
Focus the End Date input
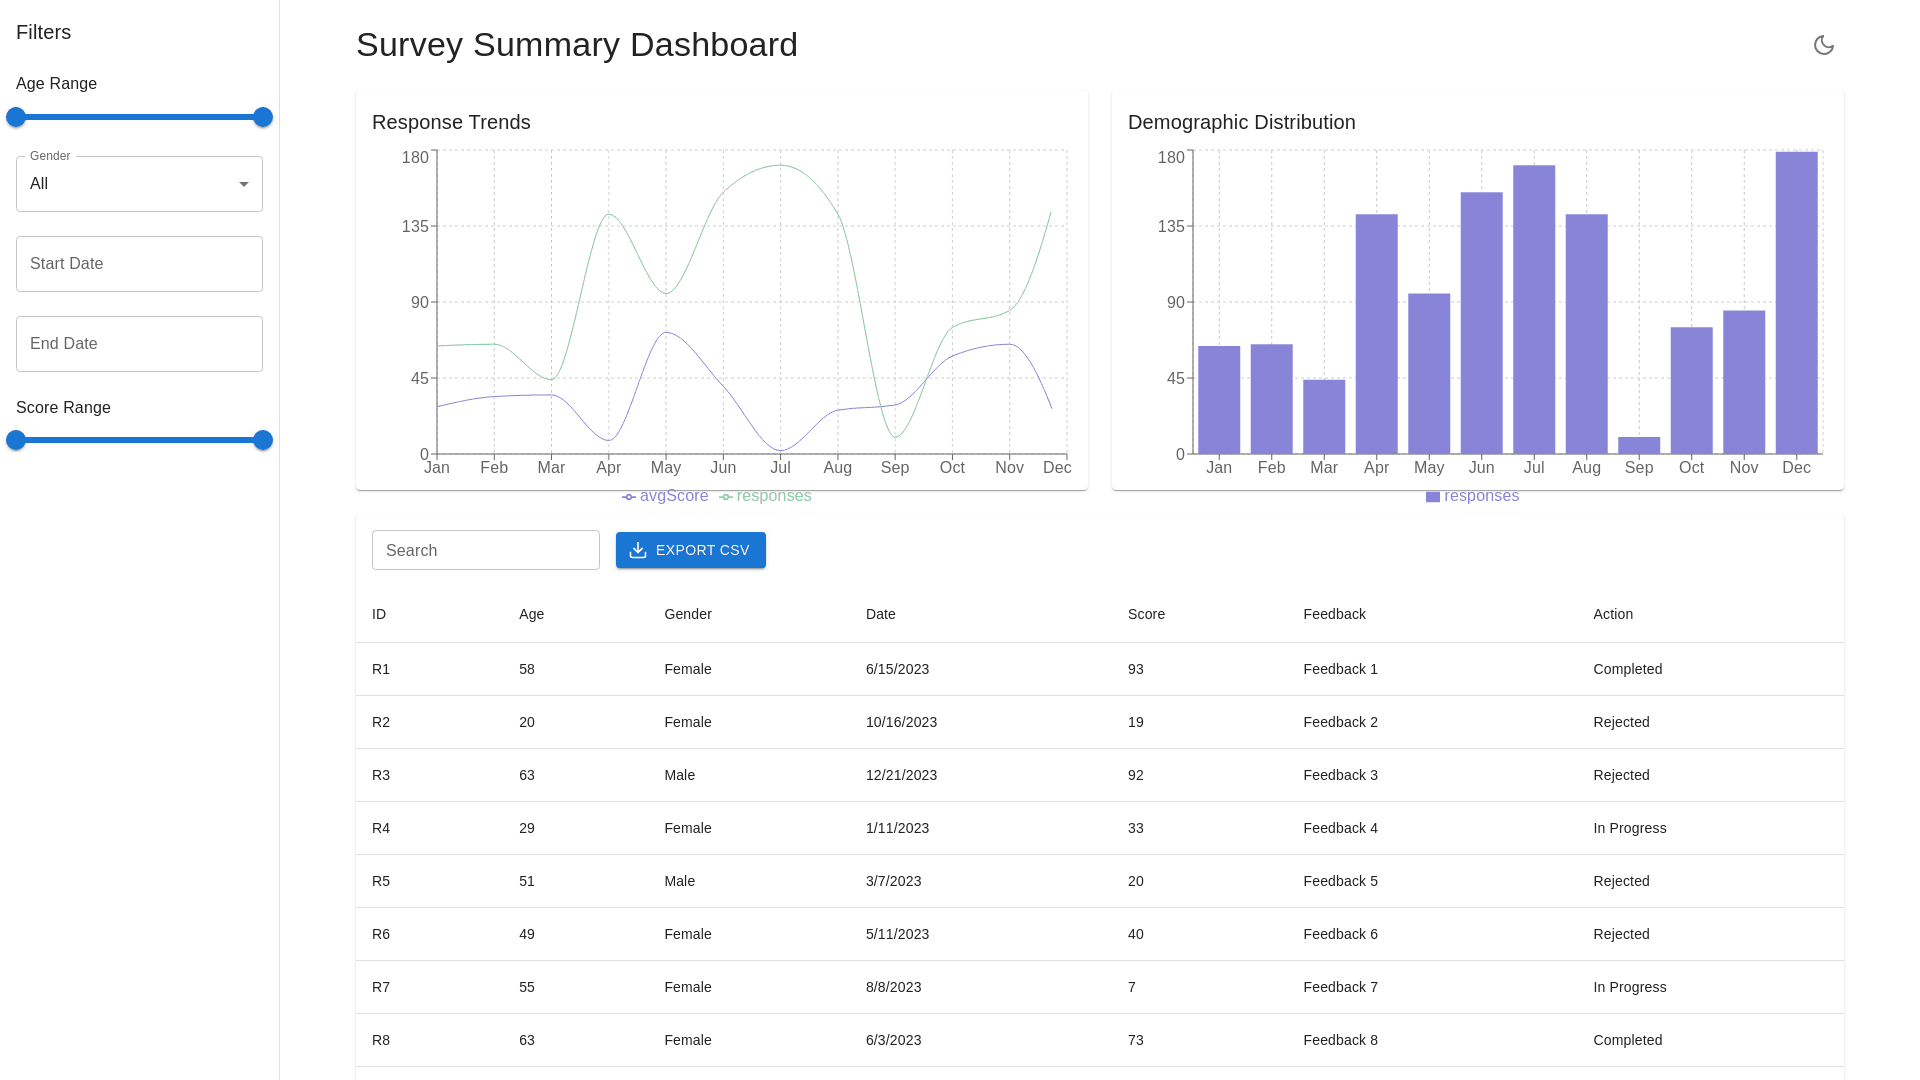tap(139, 344)
